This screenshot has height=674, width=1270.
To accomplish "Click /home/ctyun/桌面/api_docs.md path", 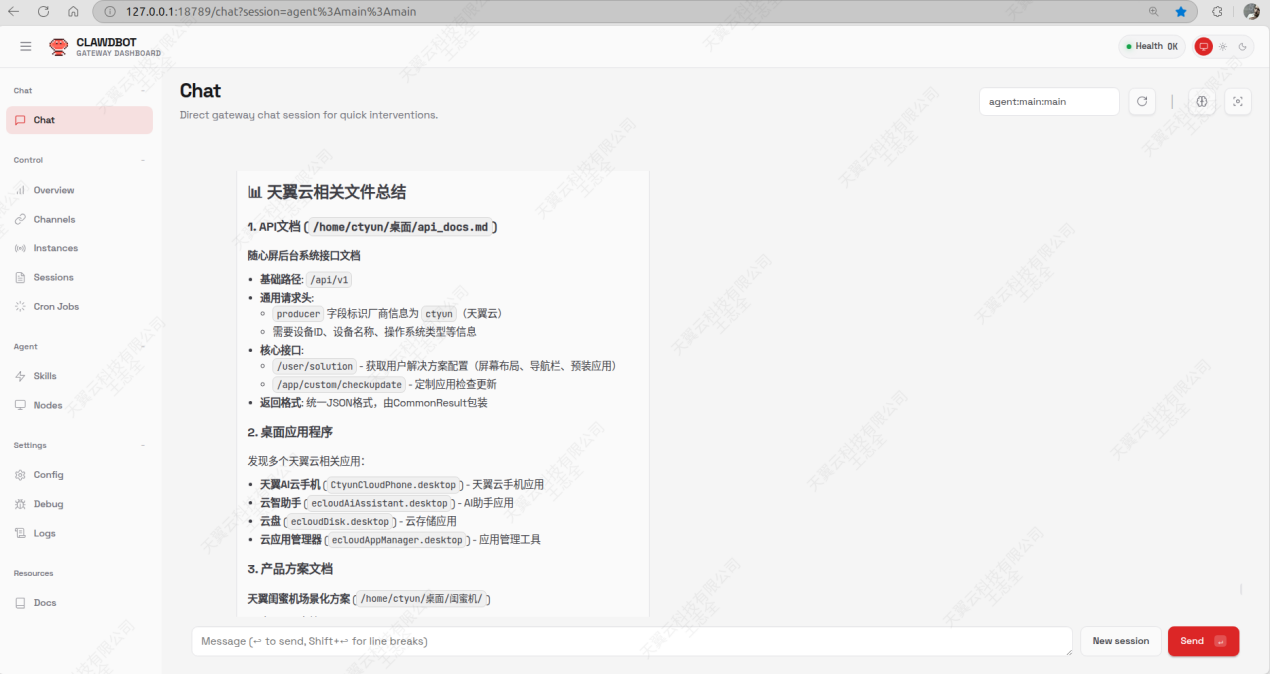I will (x=400, y=227).
